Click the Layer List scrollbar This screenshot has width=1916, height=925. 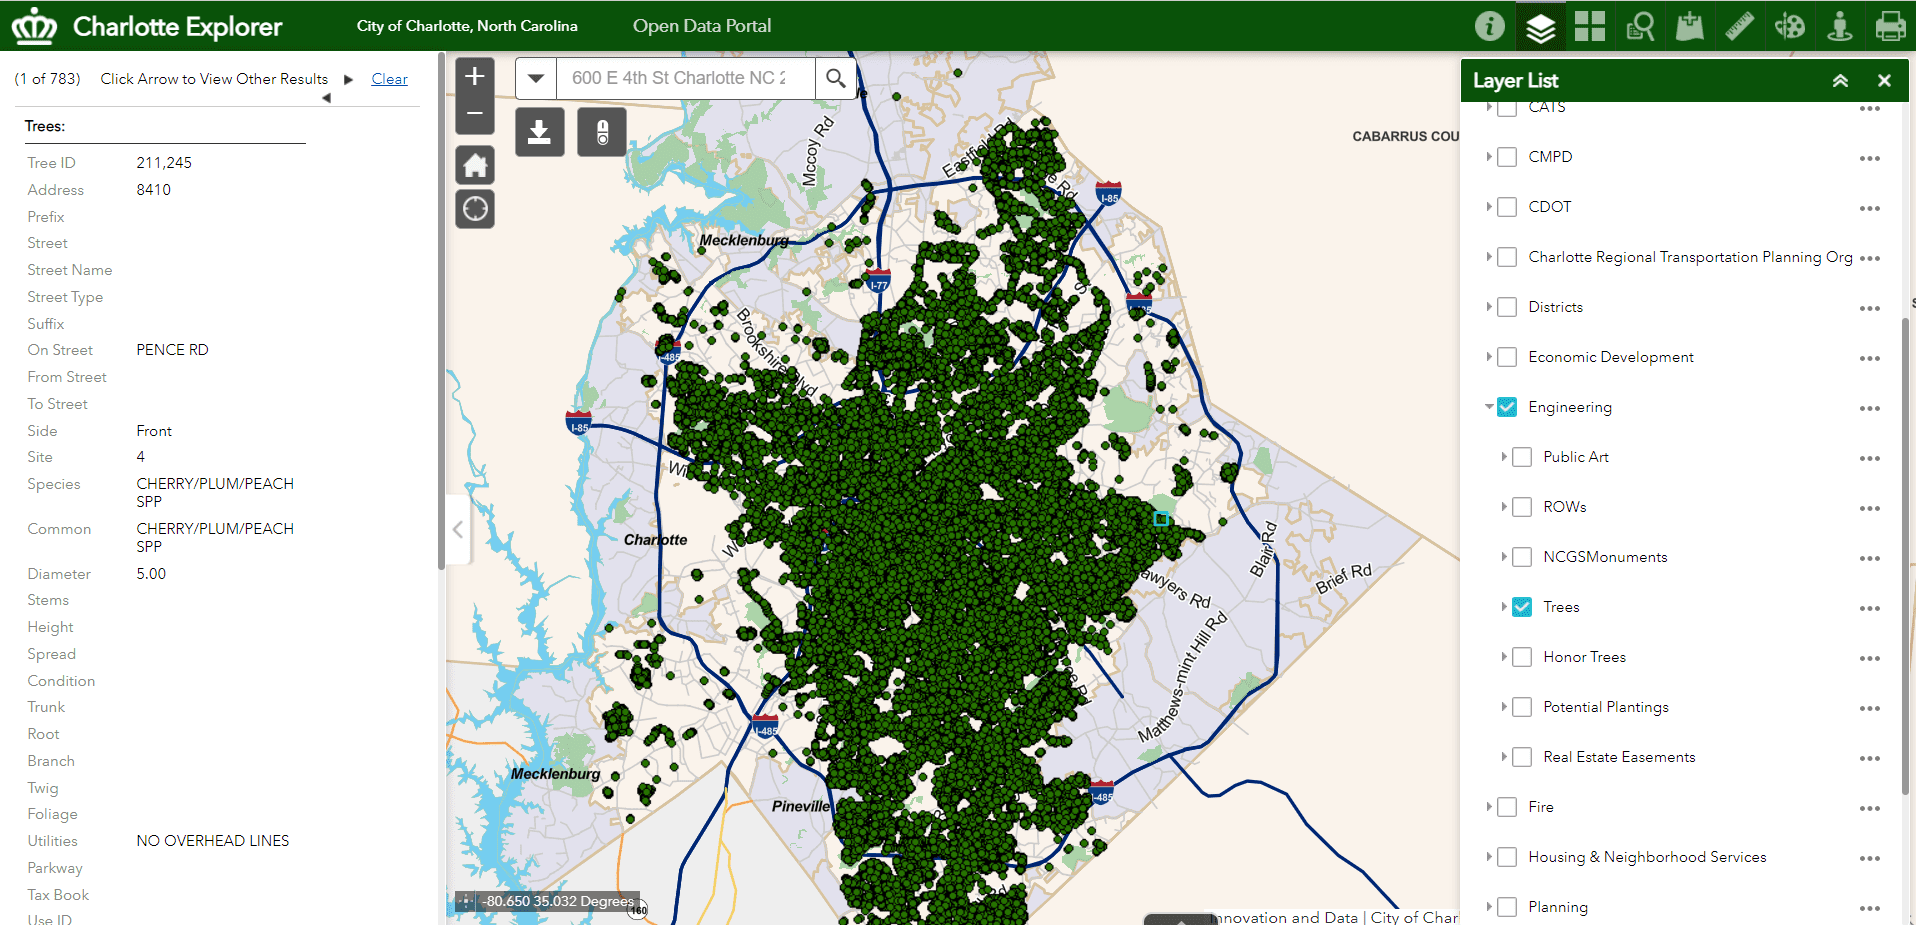click(1907, 555)
